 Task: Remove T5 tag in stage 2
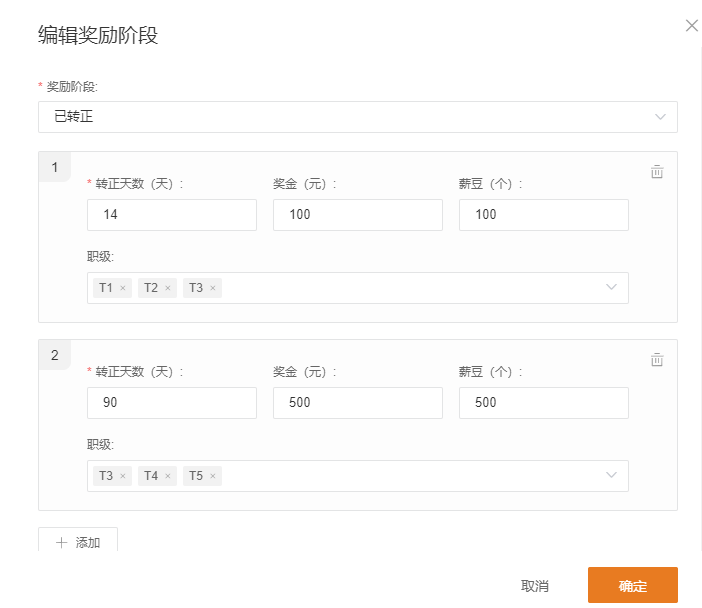click(x=213, y=476)
